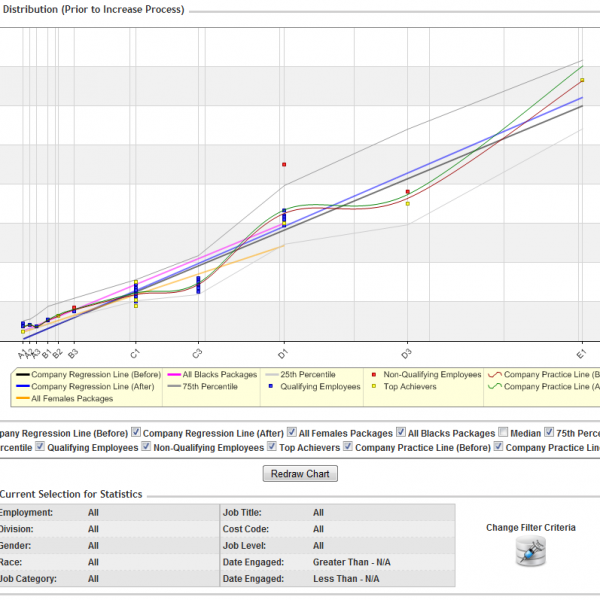Image resolution: width=600 pixels, height=600 pixels.
Task: Disable the All Blacks Packages checkbox
Action: pos(401,432)
